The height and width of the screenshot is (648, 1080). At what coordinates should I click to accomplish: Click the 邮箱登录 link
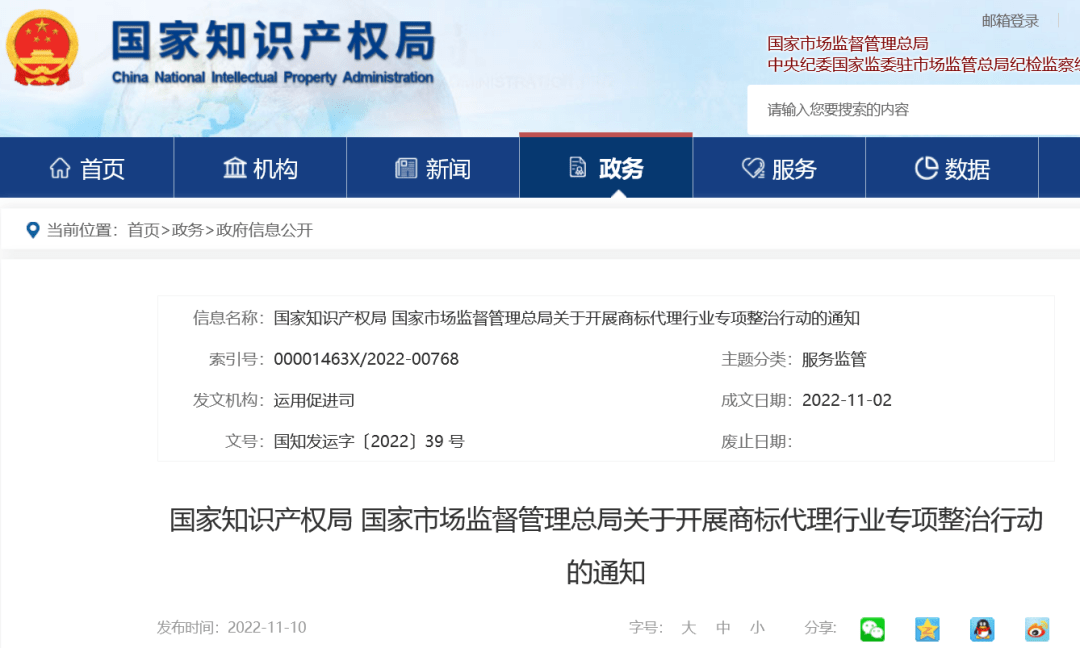pos(1010,21)
